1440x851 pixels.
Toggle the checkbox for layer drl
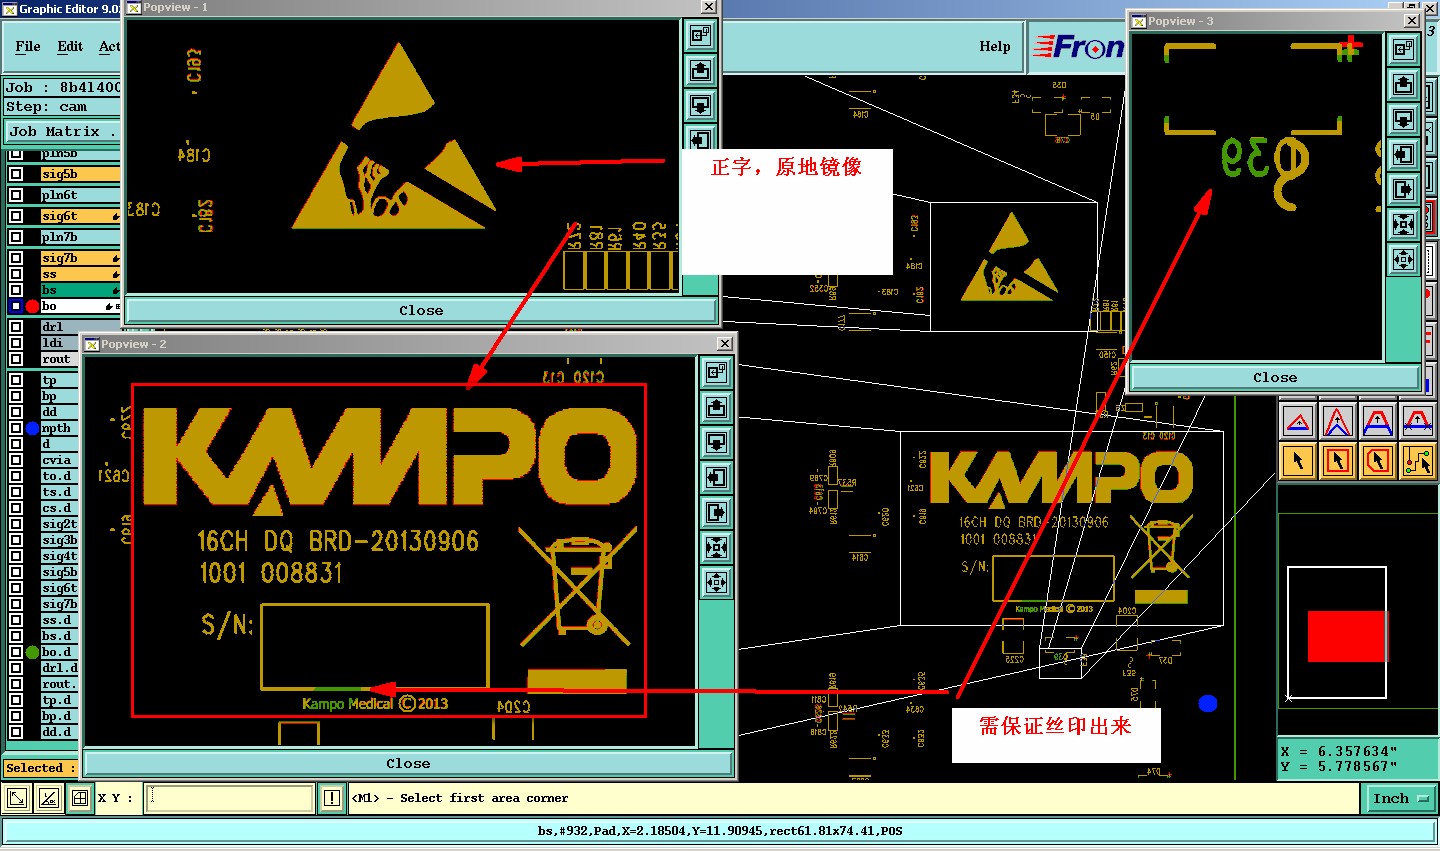click(x=16, y=327)
